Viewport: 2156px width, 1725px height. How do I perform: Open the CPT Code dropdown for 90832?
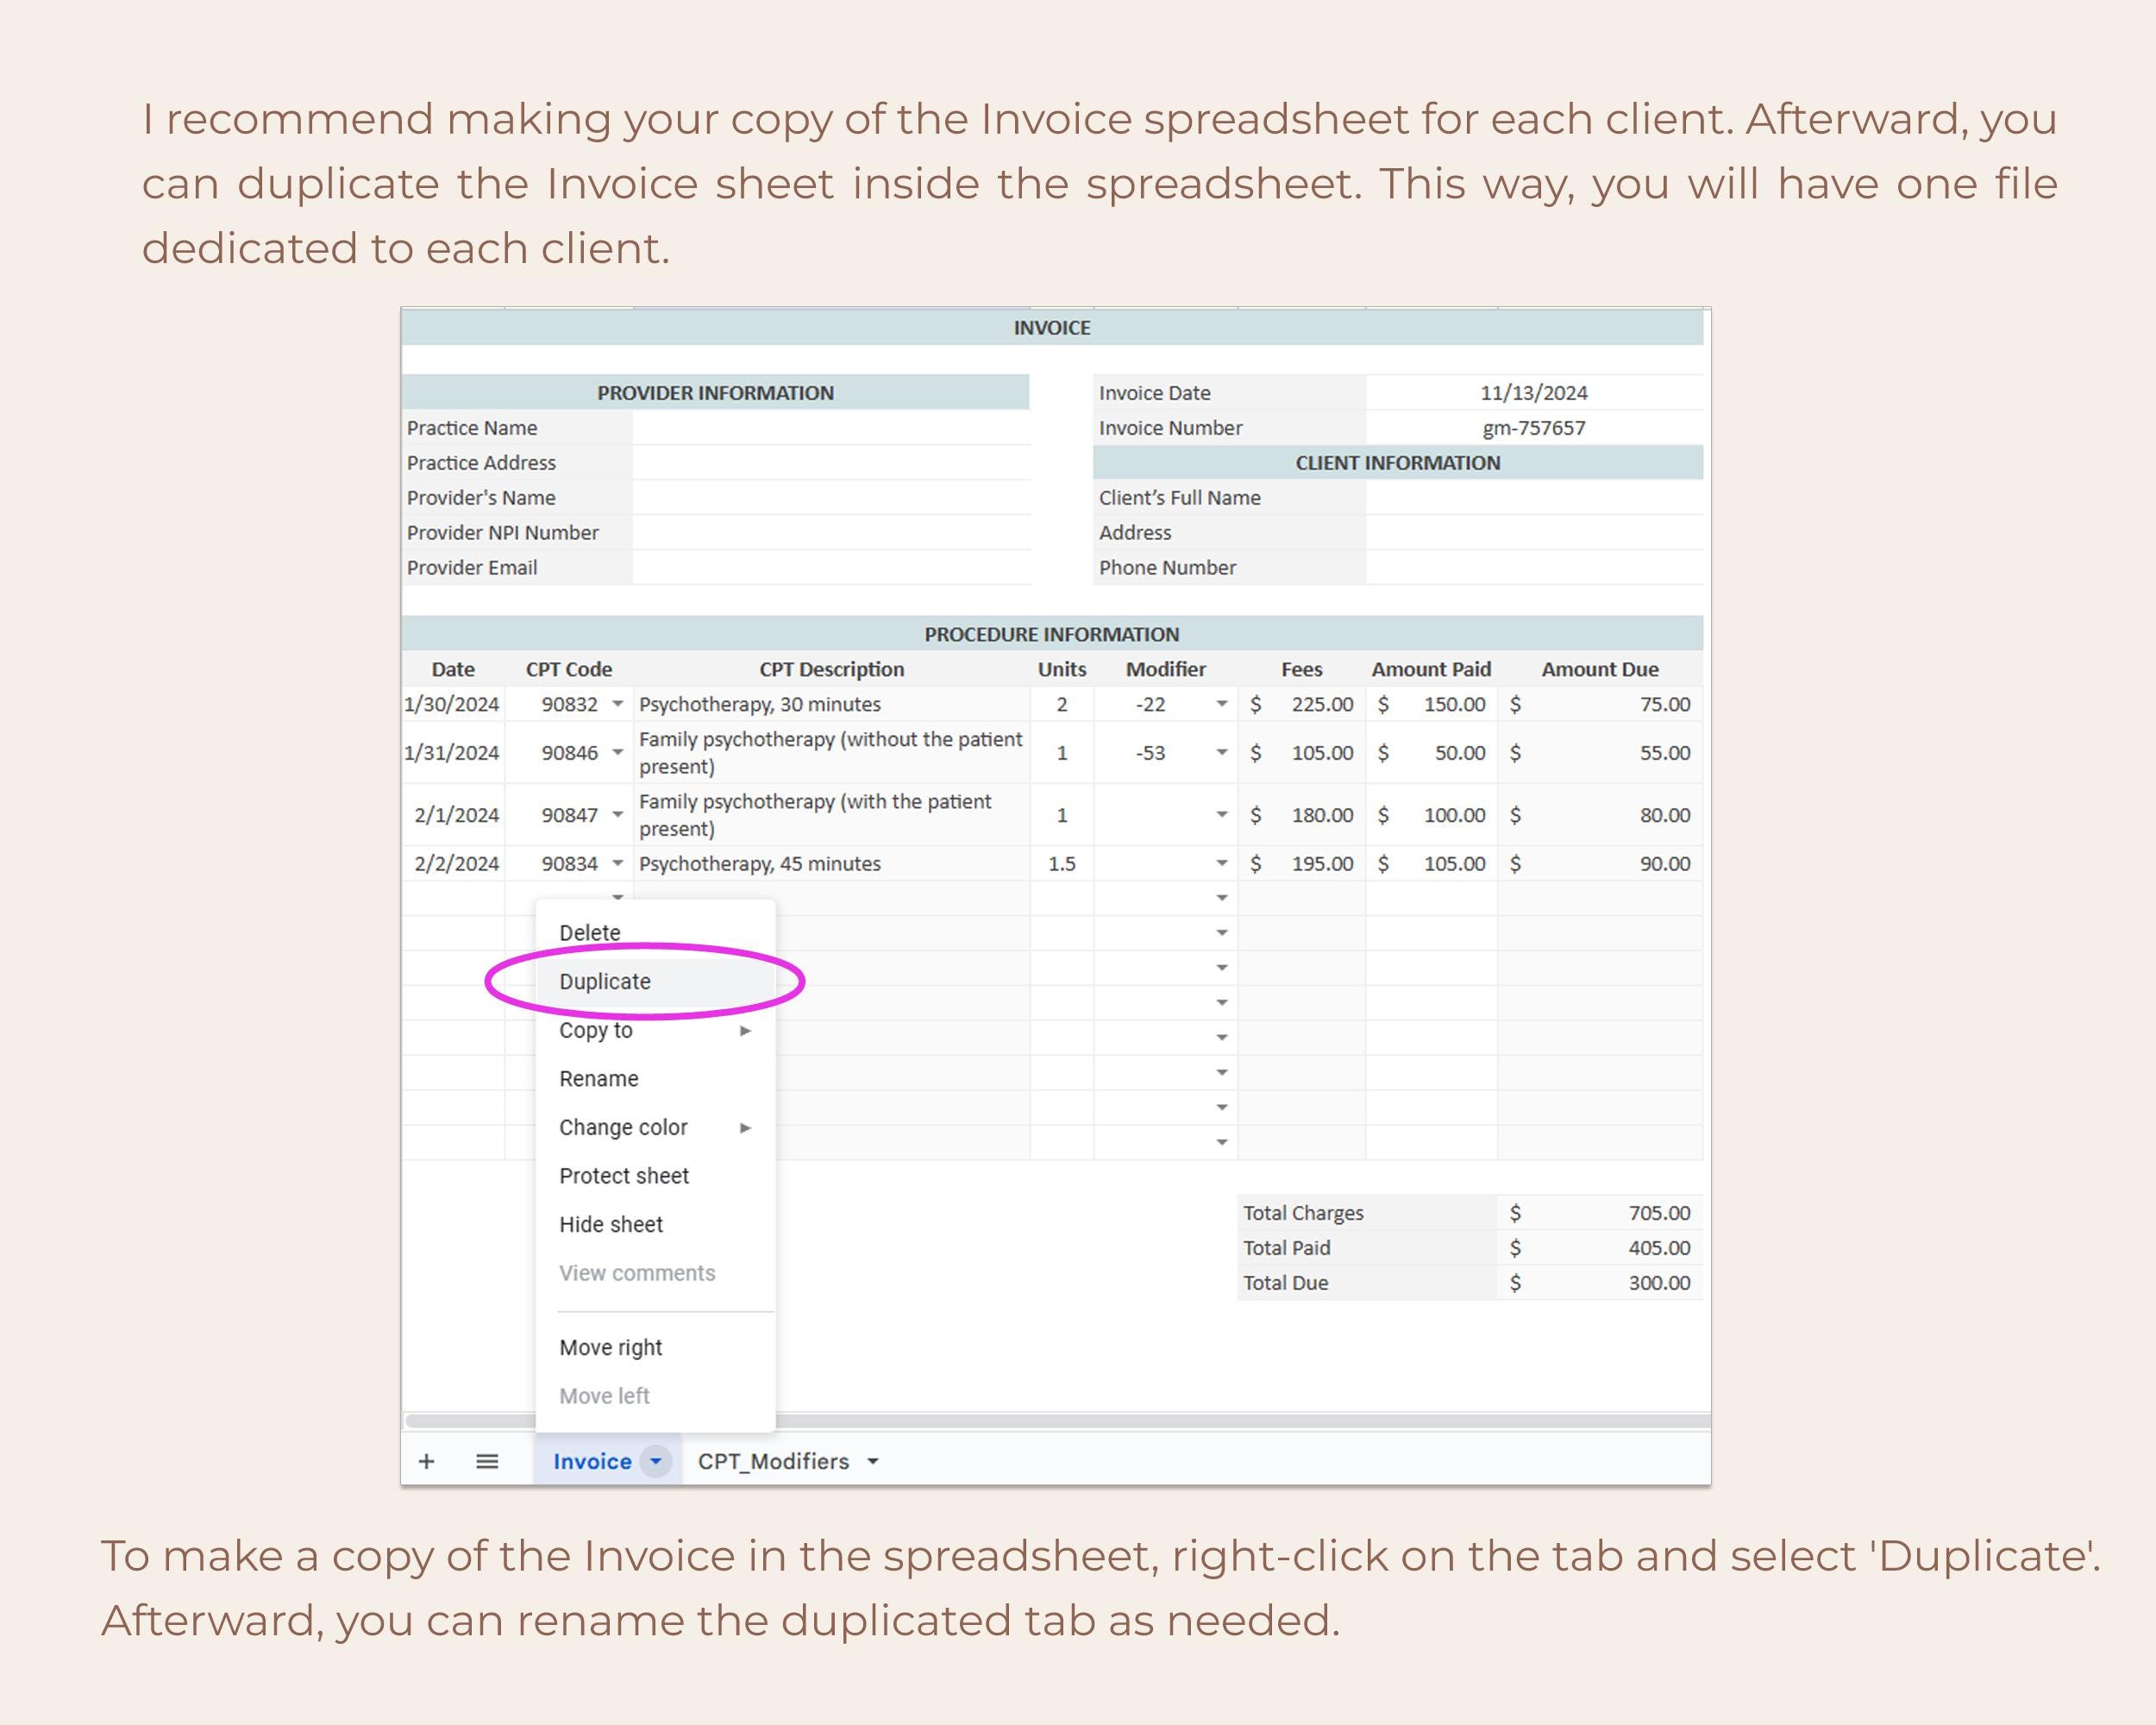tap(618, 704)
